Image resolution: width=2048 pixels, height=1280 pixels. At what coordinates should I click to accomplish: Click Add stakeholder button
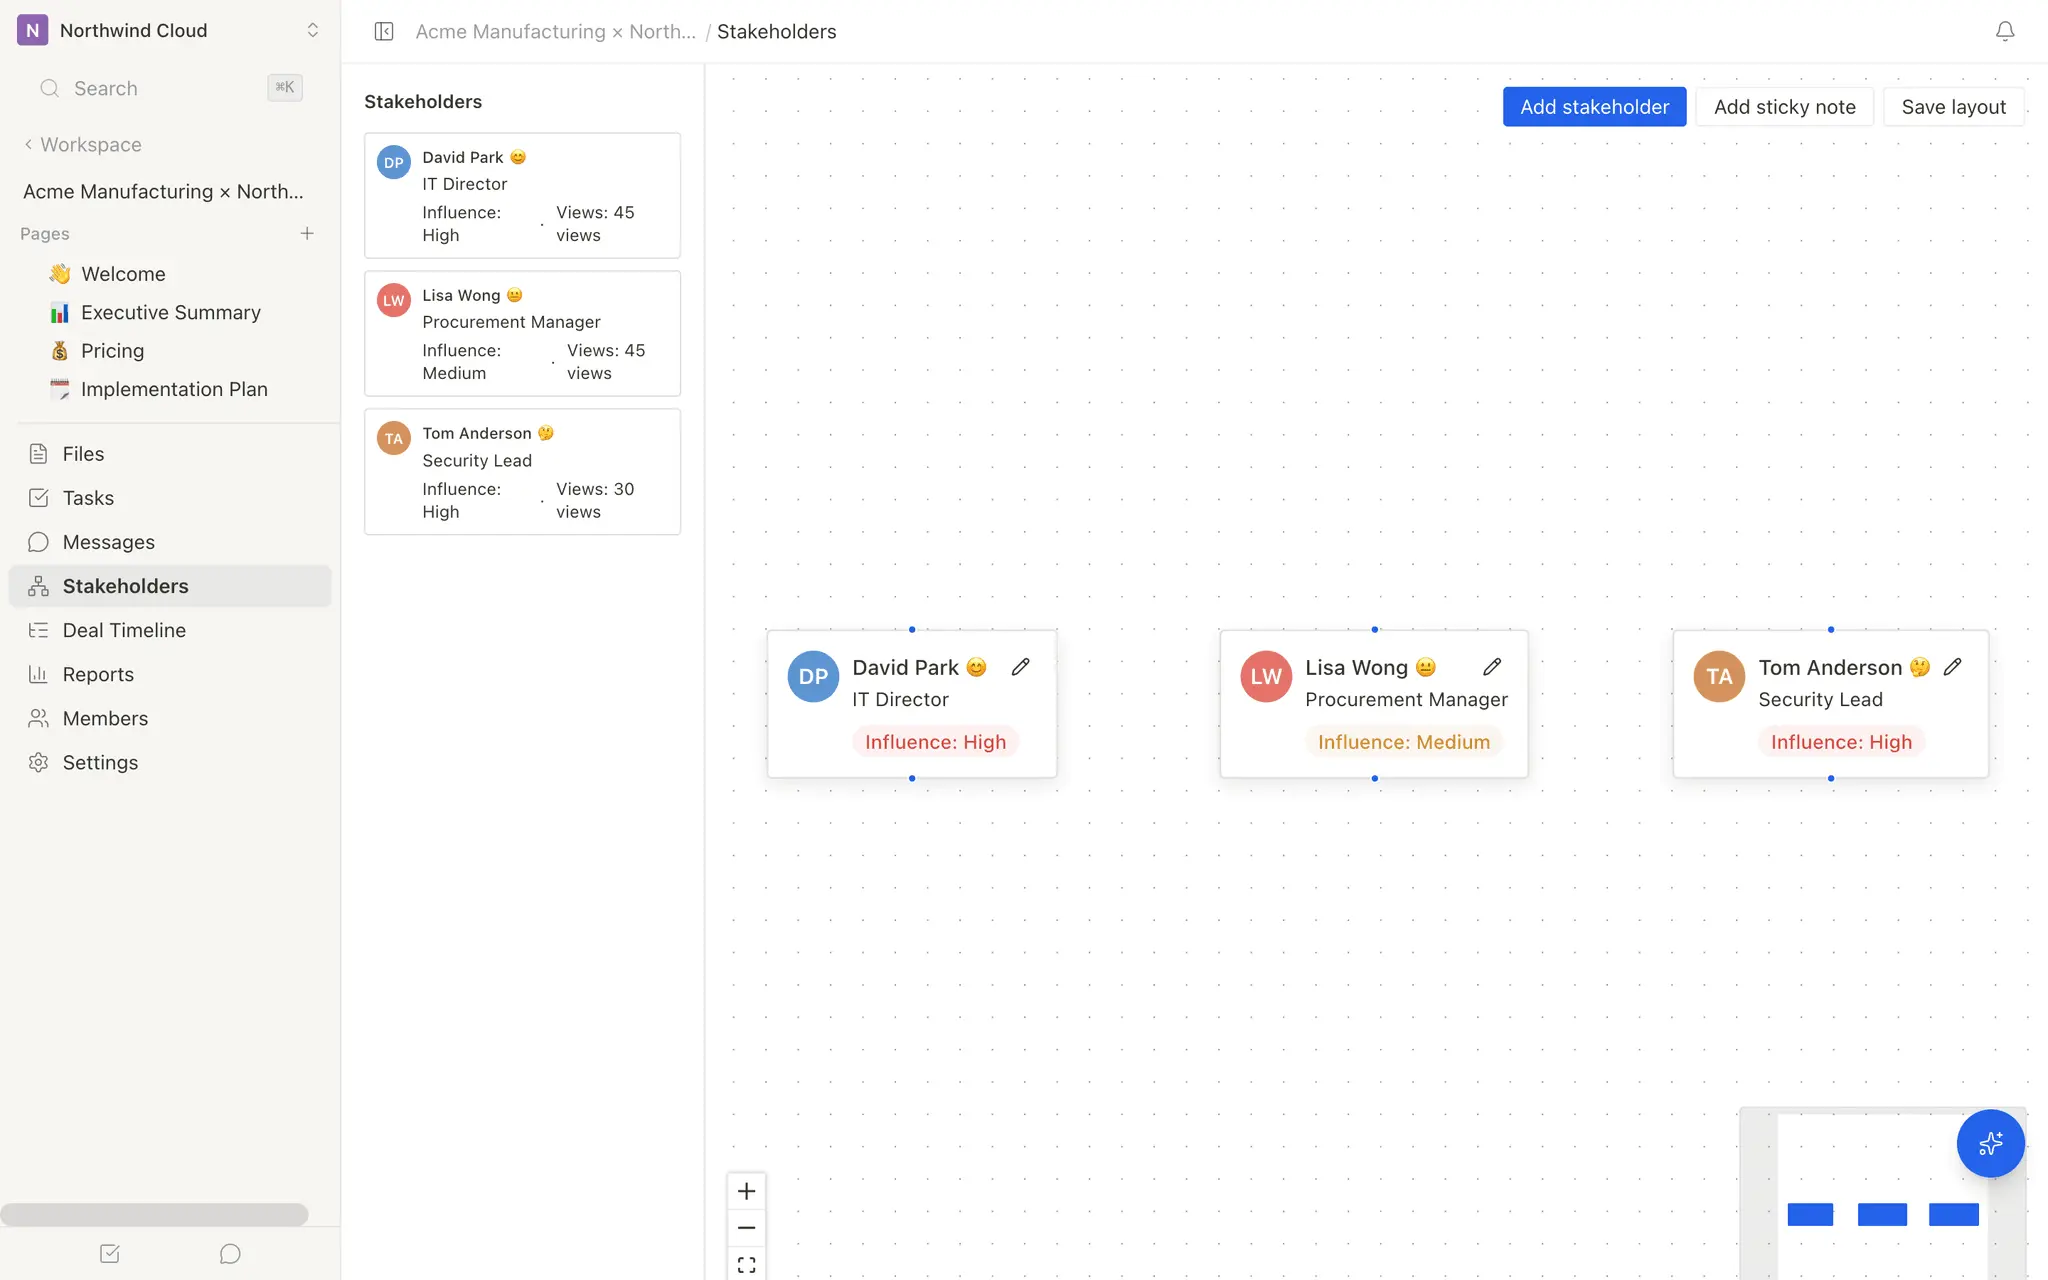[x=1594, y=107]
